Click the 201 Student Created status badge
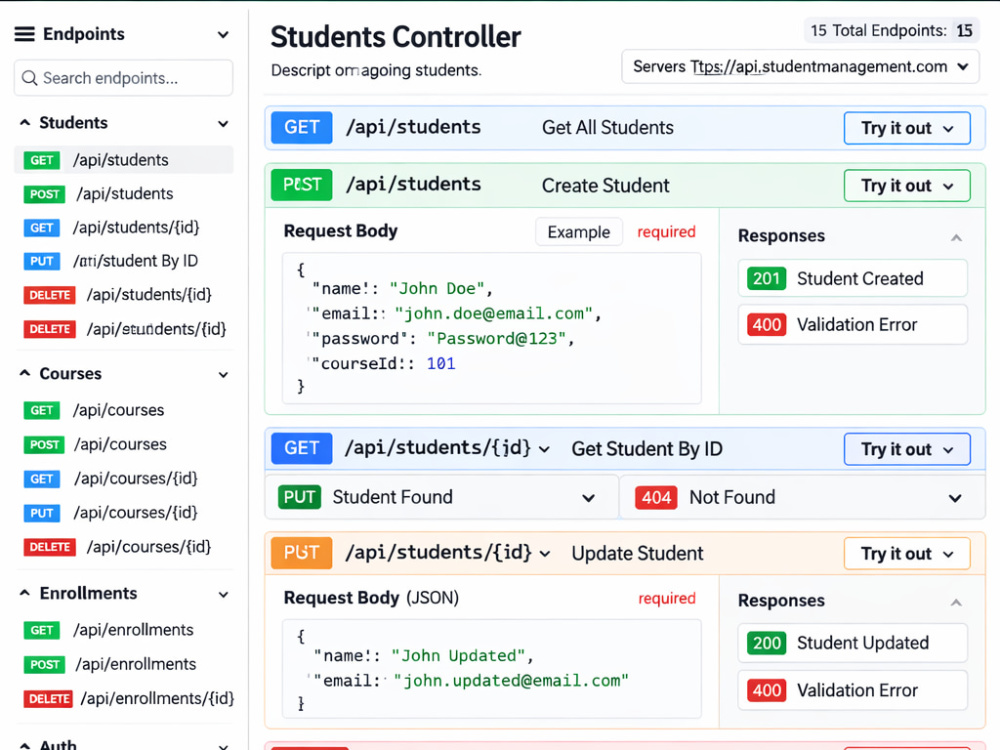The width and height of the screenshot is (1000, 750). click(x=767, y=279)
